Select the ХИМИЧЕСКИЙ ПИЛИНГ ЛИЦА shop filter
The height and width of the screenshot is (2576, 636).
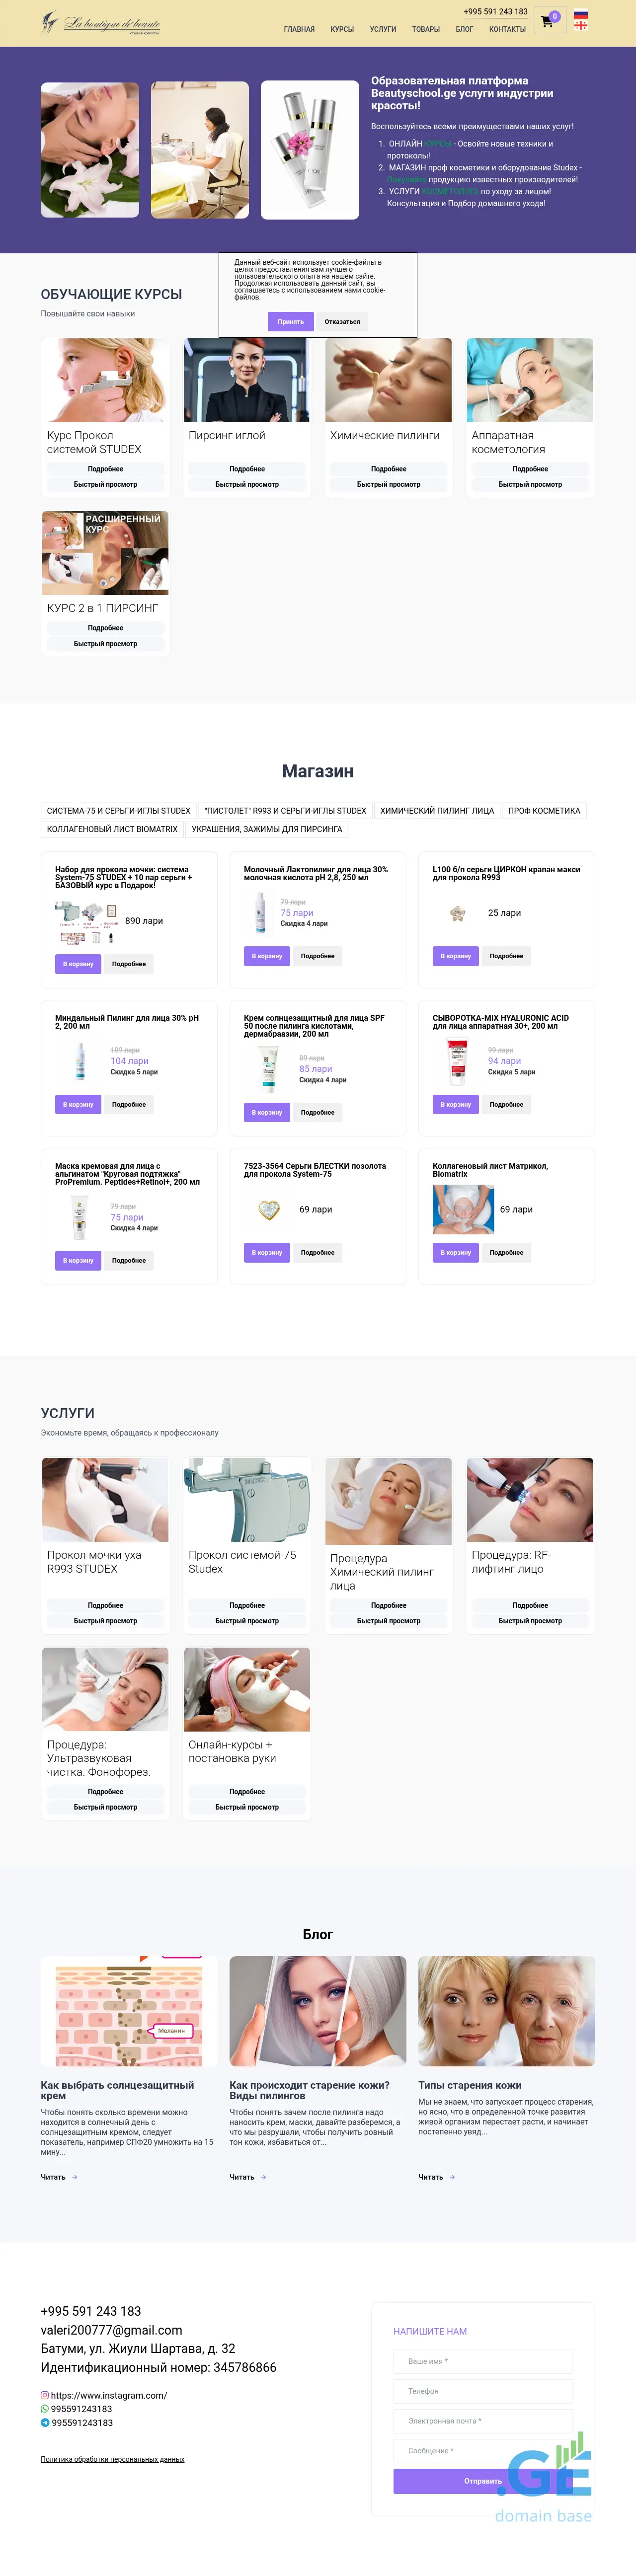coord(437,811)
